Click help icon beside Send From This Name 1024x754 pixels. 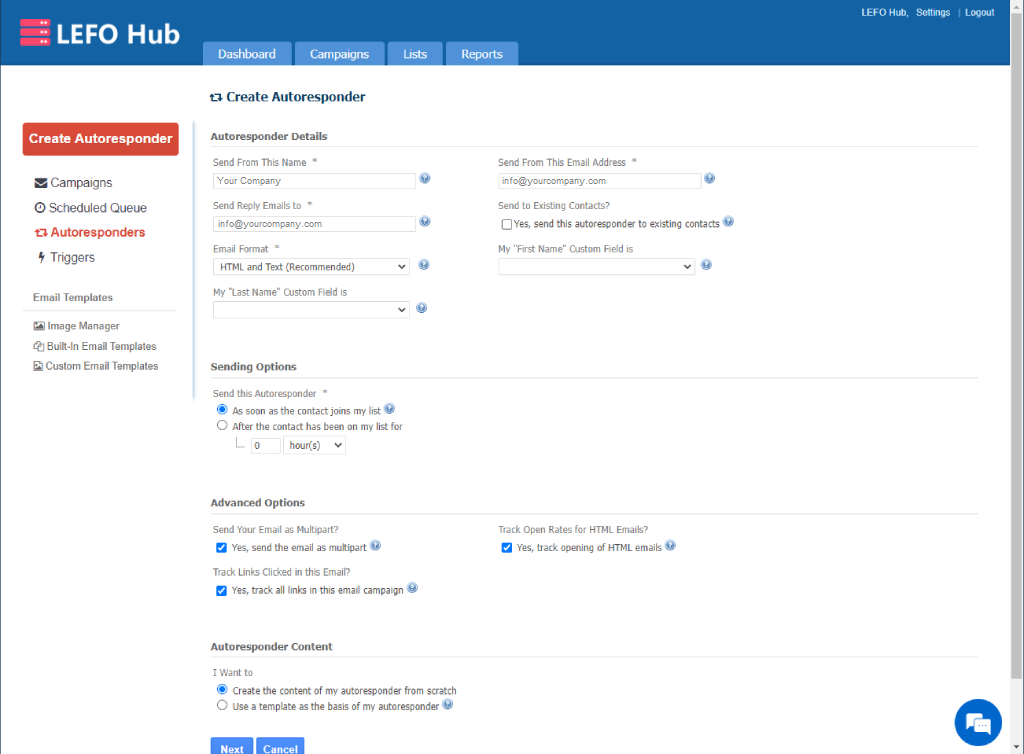425,179
